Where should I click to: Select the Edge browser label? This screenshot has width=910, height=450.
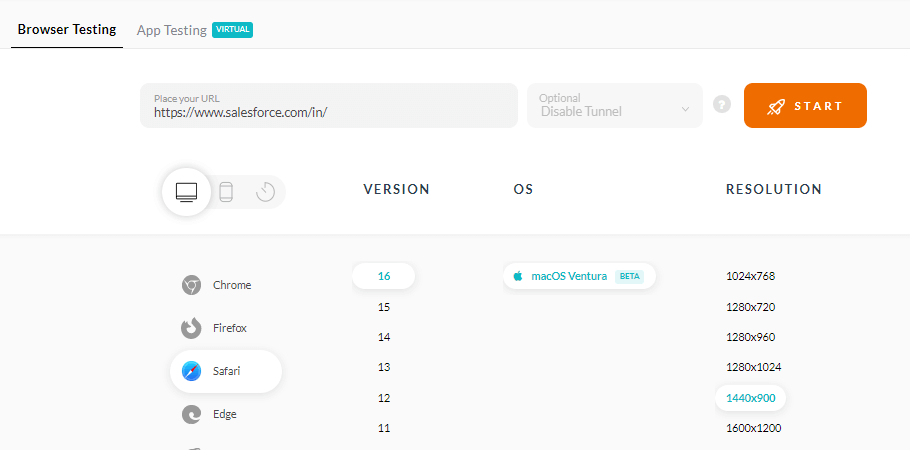tap(225, 414)
